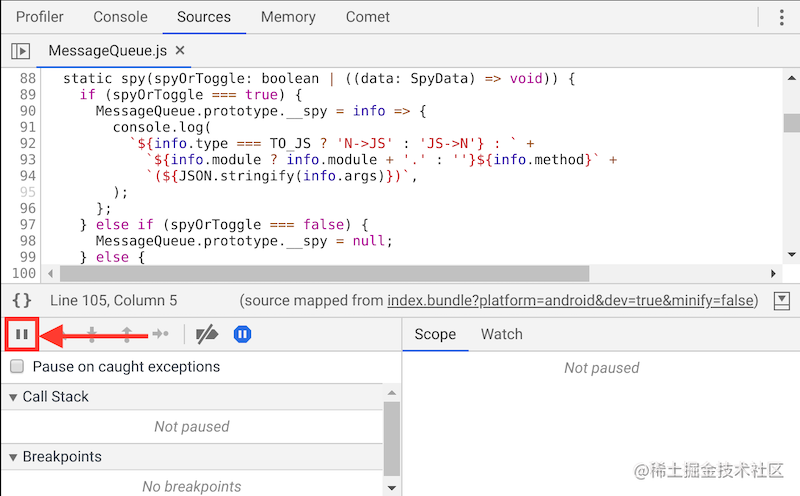Click line number 90 in gutter
800x496 pixels.
click(x=28, y=111)
